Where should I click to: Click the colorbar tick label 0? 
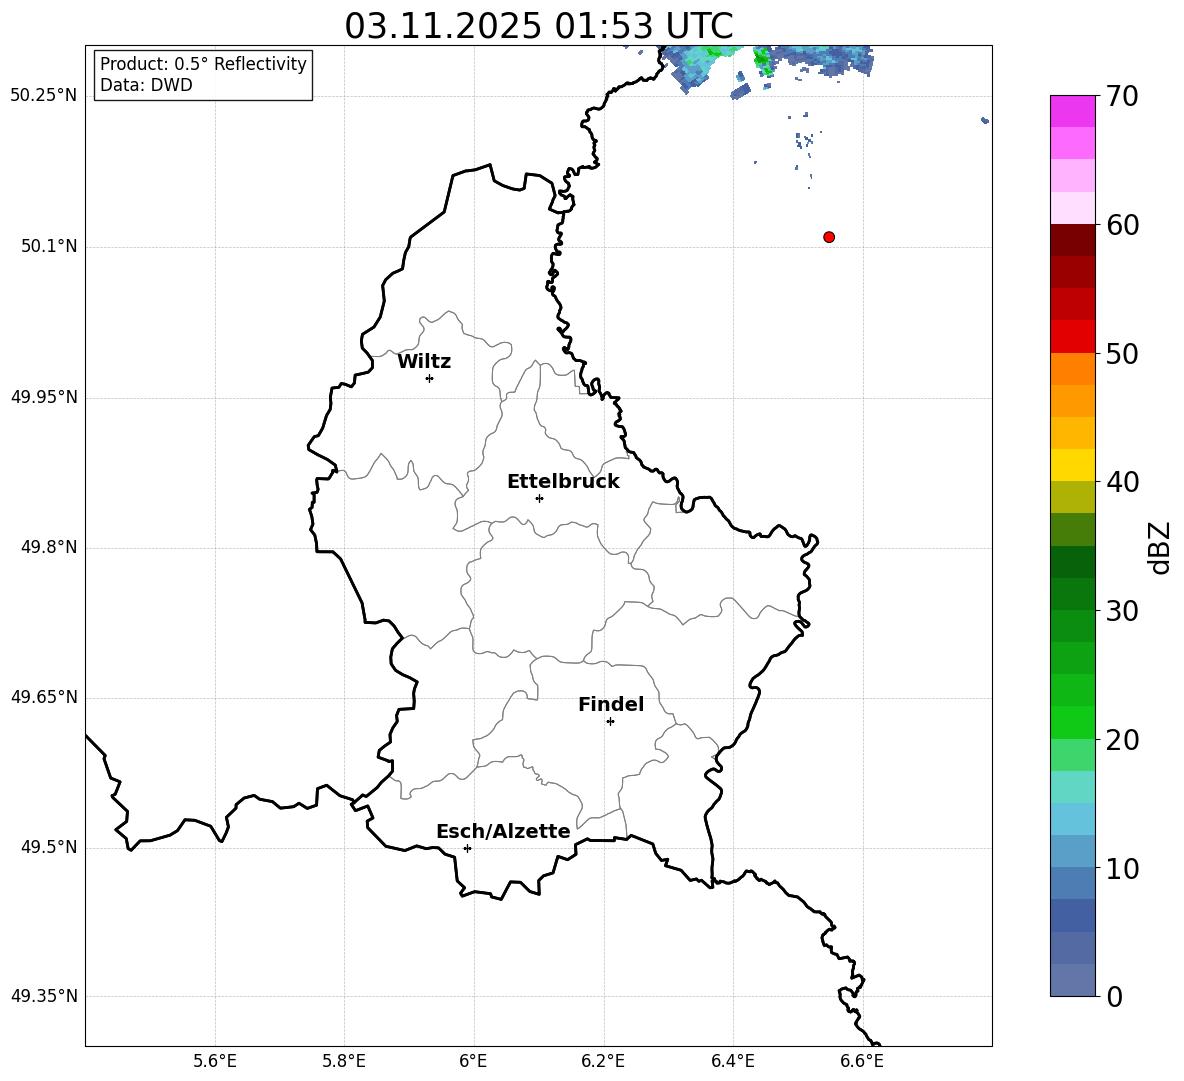pyautogui.click(x=1115, y=996)
